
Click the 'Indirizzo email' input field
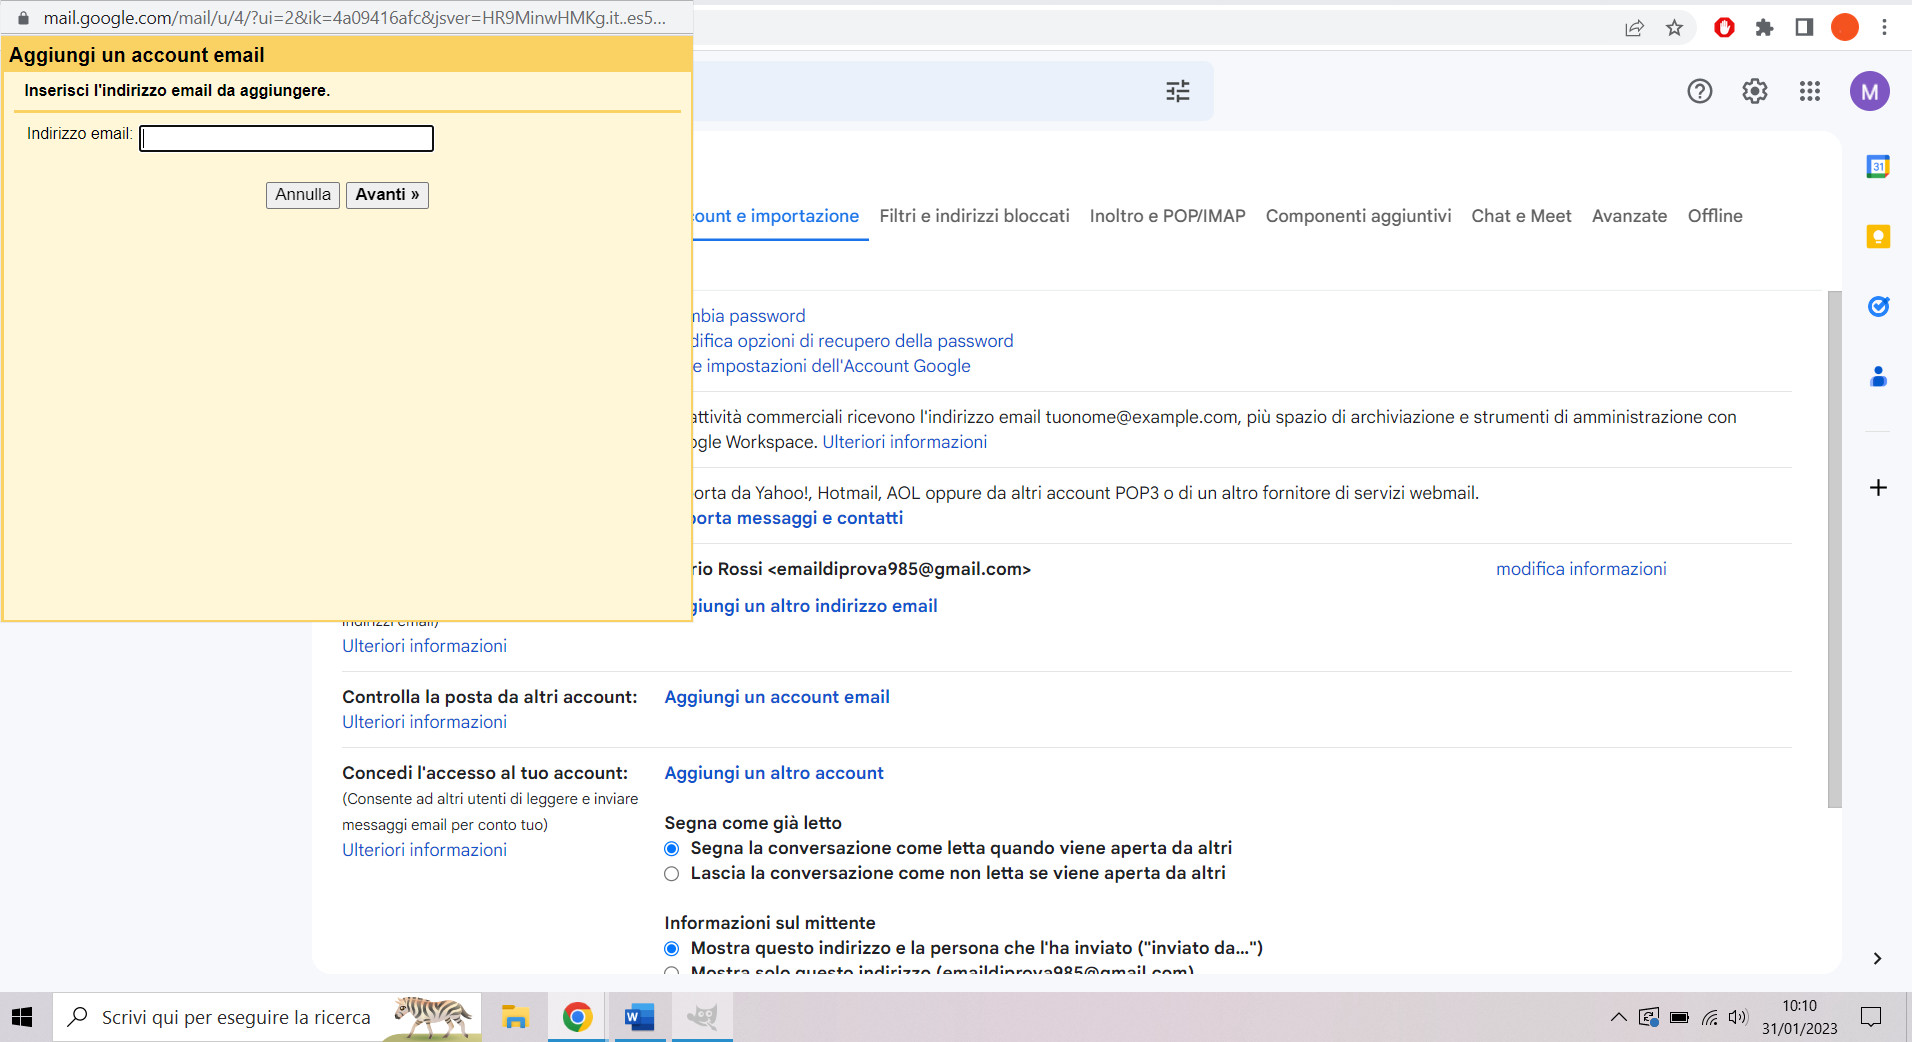point(286,138)
